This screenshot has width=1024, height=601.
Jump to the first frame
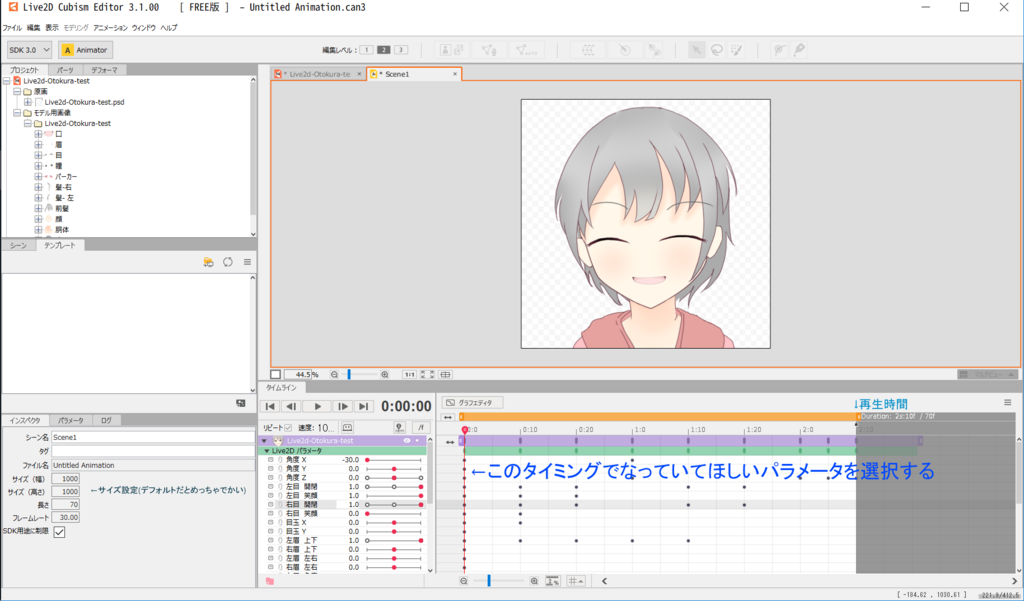(x=270, y=406)
